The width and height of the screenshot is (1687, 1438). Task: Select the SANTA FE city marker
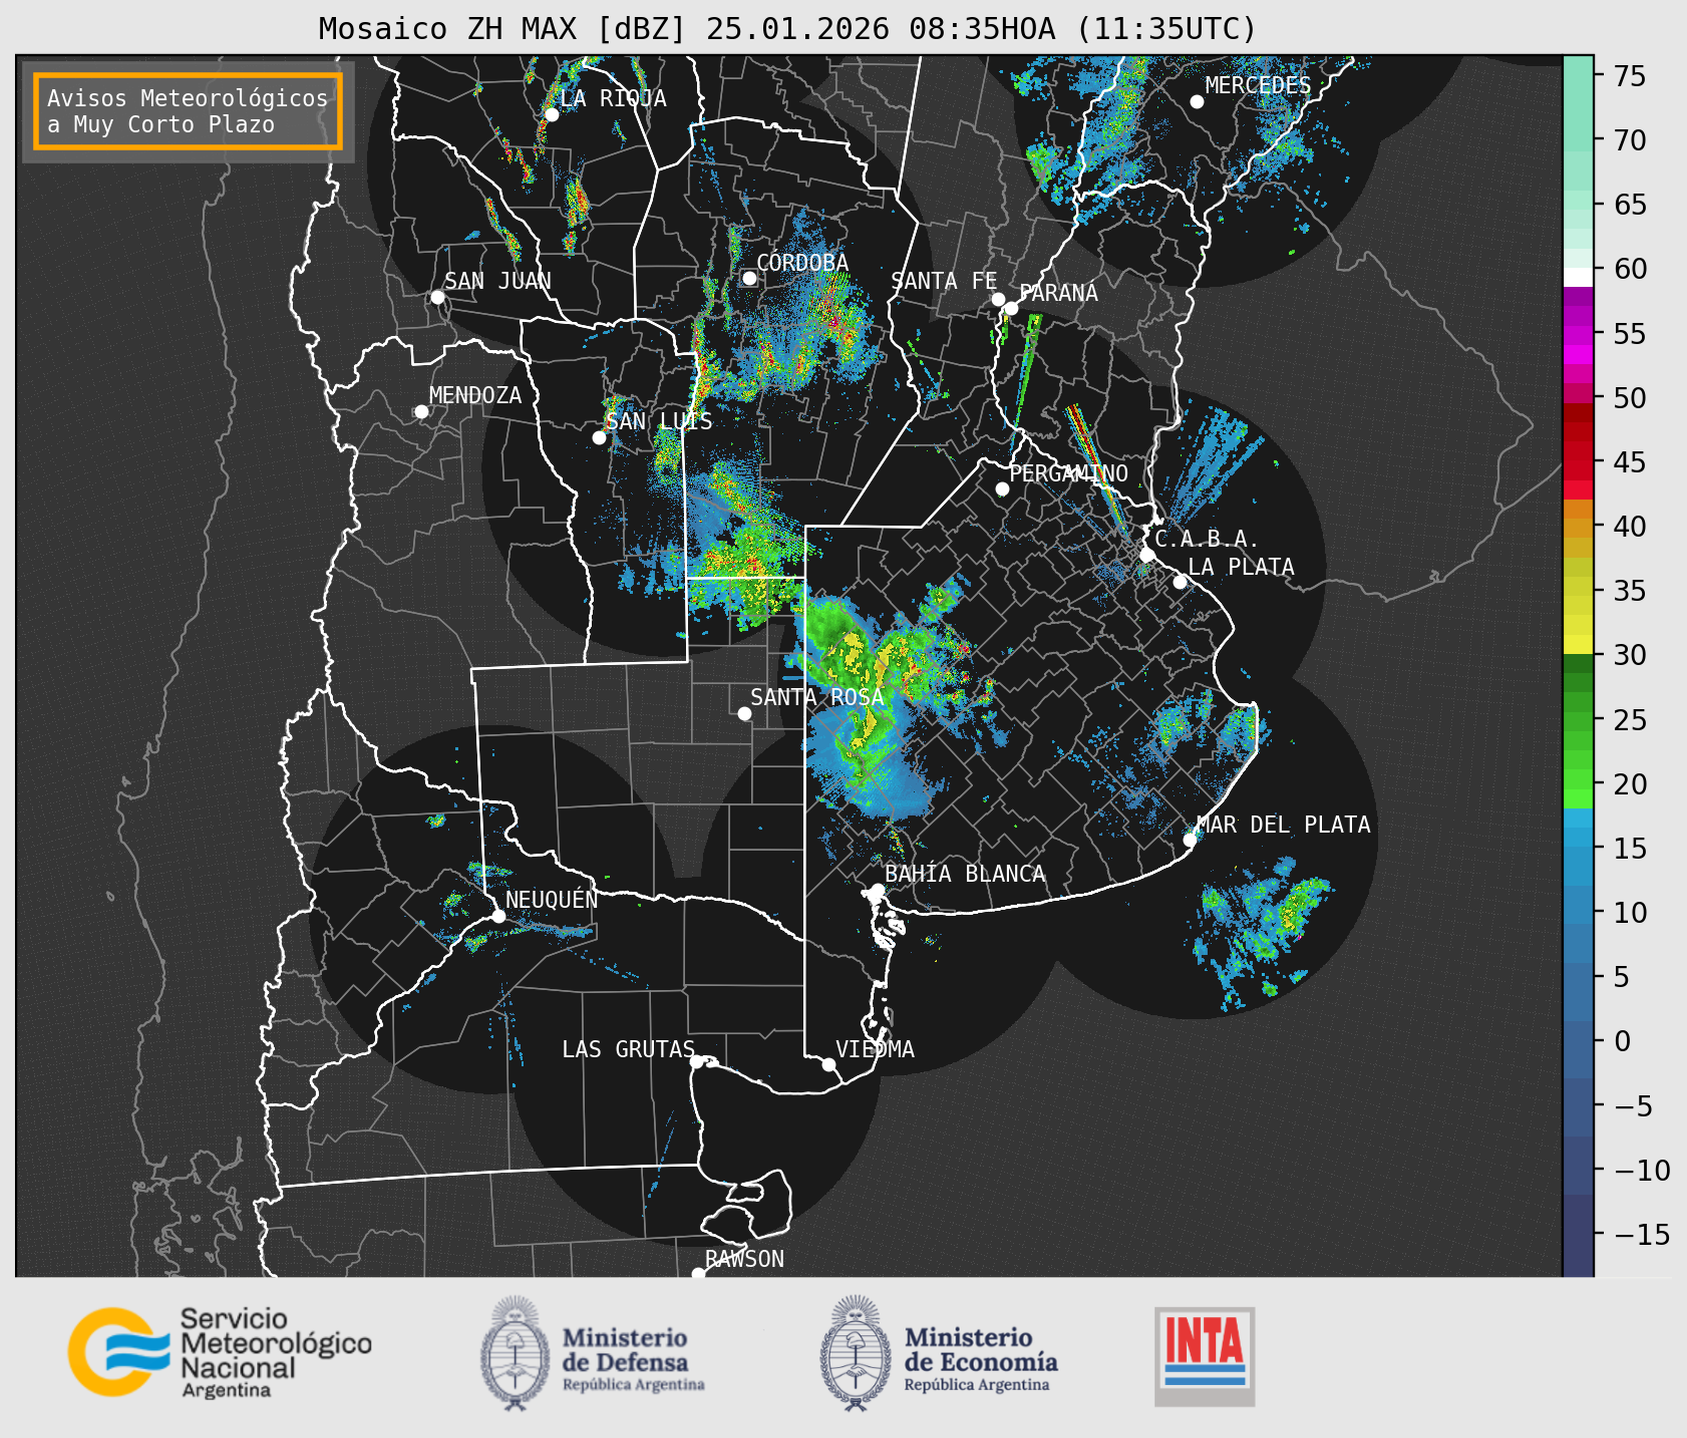pyautogui.click(x=998, y=299)
